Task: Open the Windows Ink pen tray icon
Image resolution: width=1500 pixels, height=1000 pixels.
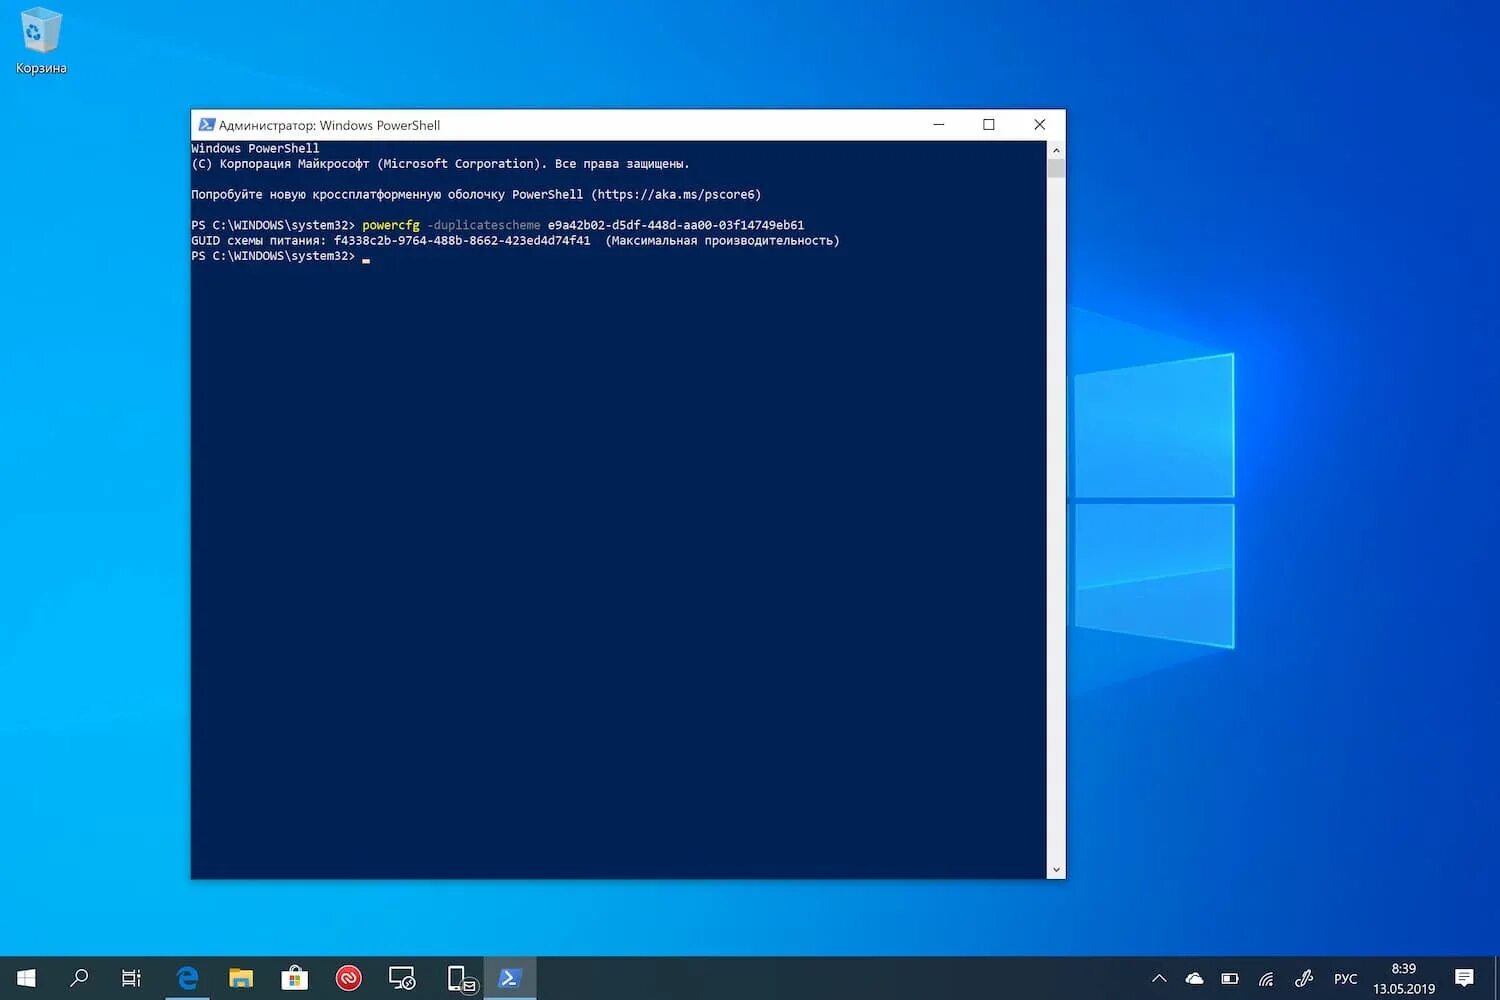Action: click(x=1303, y=978)
